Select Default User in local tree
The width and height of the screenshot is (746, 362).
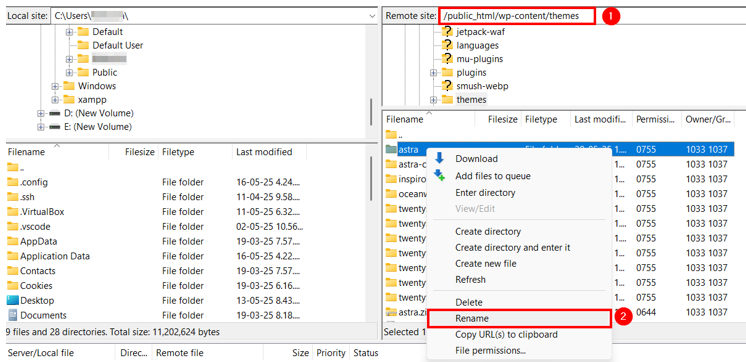(118, 45)
